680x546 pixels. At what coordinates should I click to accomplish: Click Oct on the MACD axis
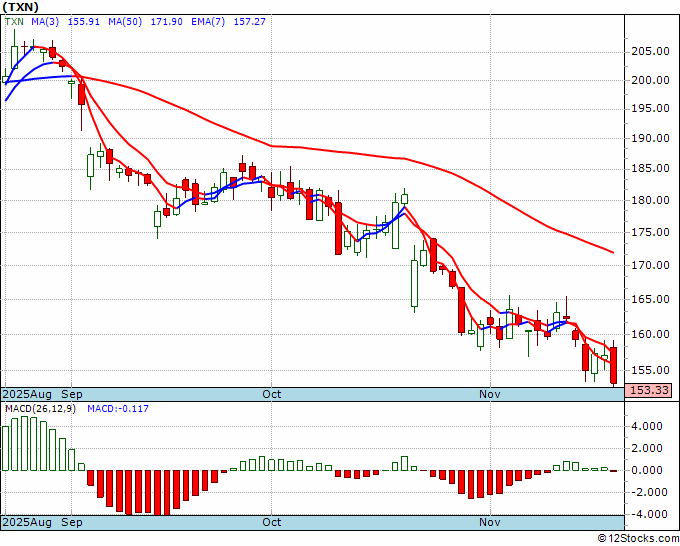(x=271, y=522)
